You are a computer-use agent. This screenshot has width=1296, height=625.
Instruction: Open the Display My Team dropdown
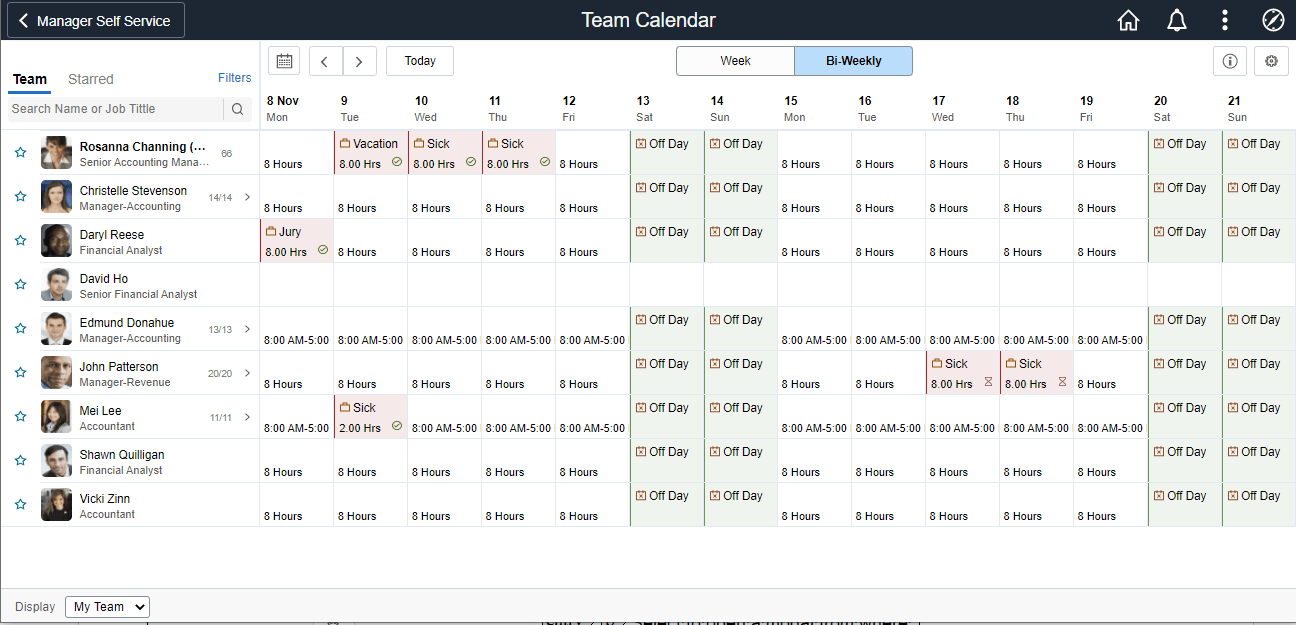(x=107, y=606)
